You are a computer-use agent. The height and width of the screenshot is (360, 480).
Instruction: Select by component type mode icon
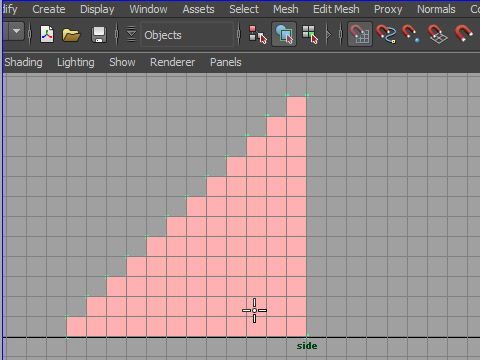(310, 35)
